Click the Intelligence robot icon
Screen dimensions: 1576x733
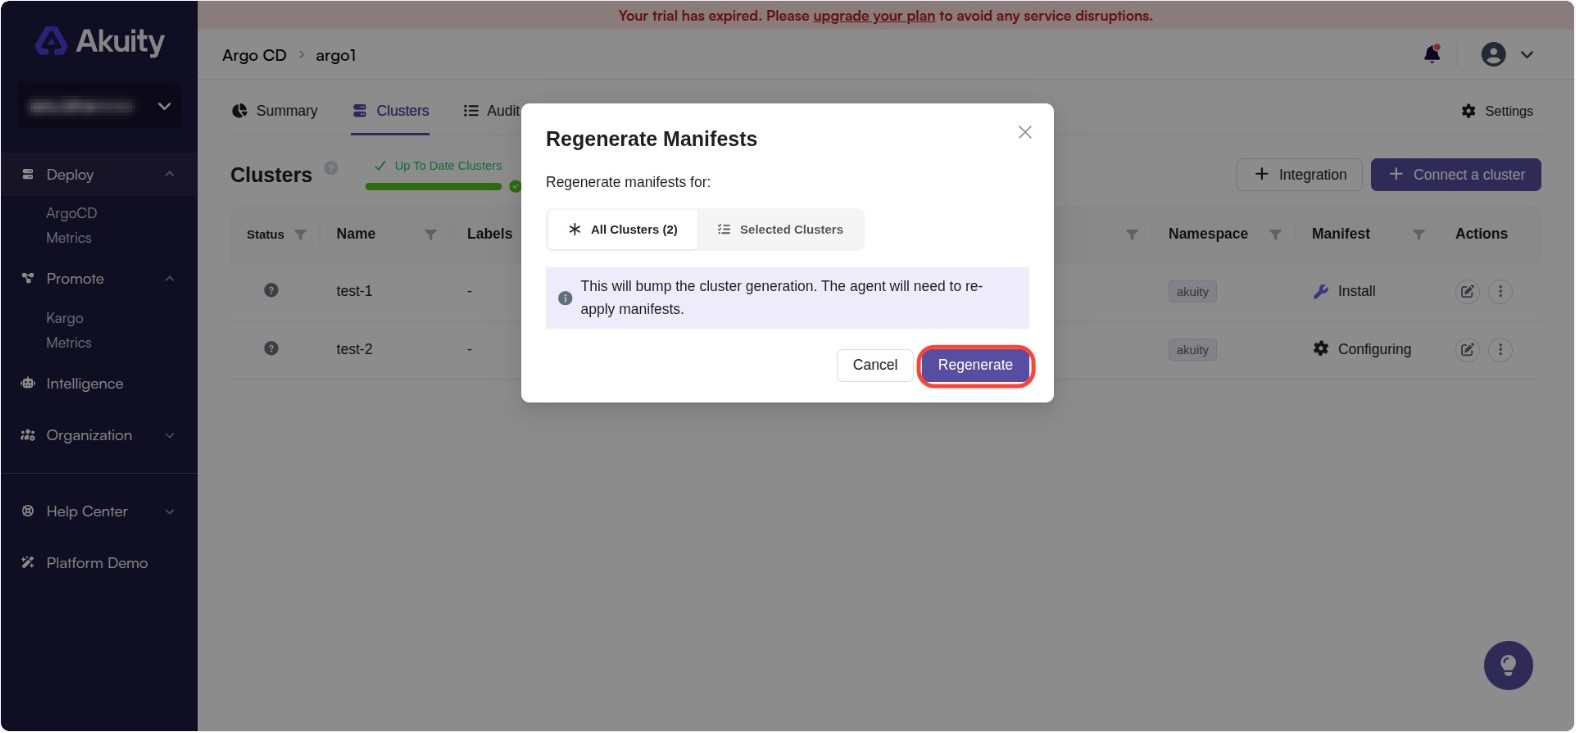click(28, 384)
